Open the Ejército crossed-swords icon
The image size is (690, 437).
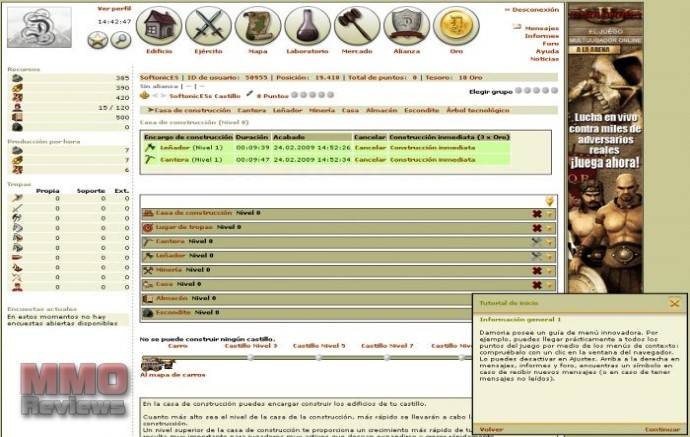[x=208, y=26]
